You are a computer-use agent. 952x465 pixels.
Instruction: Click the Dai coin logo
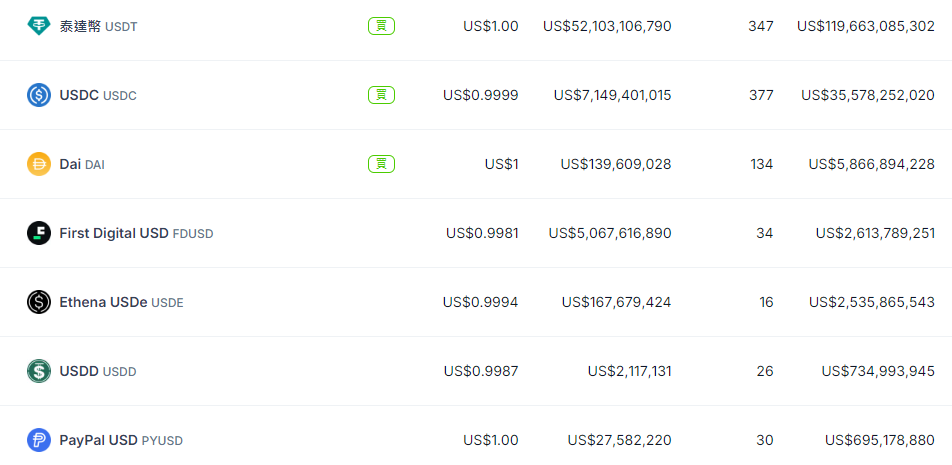39,164
